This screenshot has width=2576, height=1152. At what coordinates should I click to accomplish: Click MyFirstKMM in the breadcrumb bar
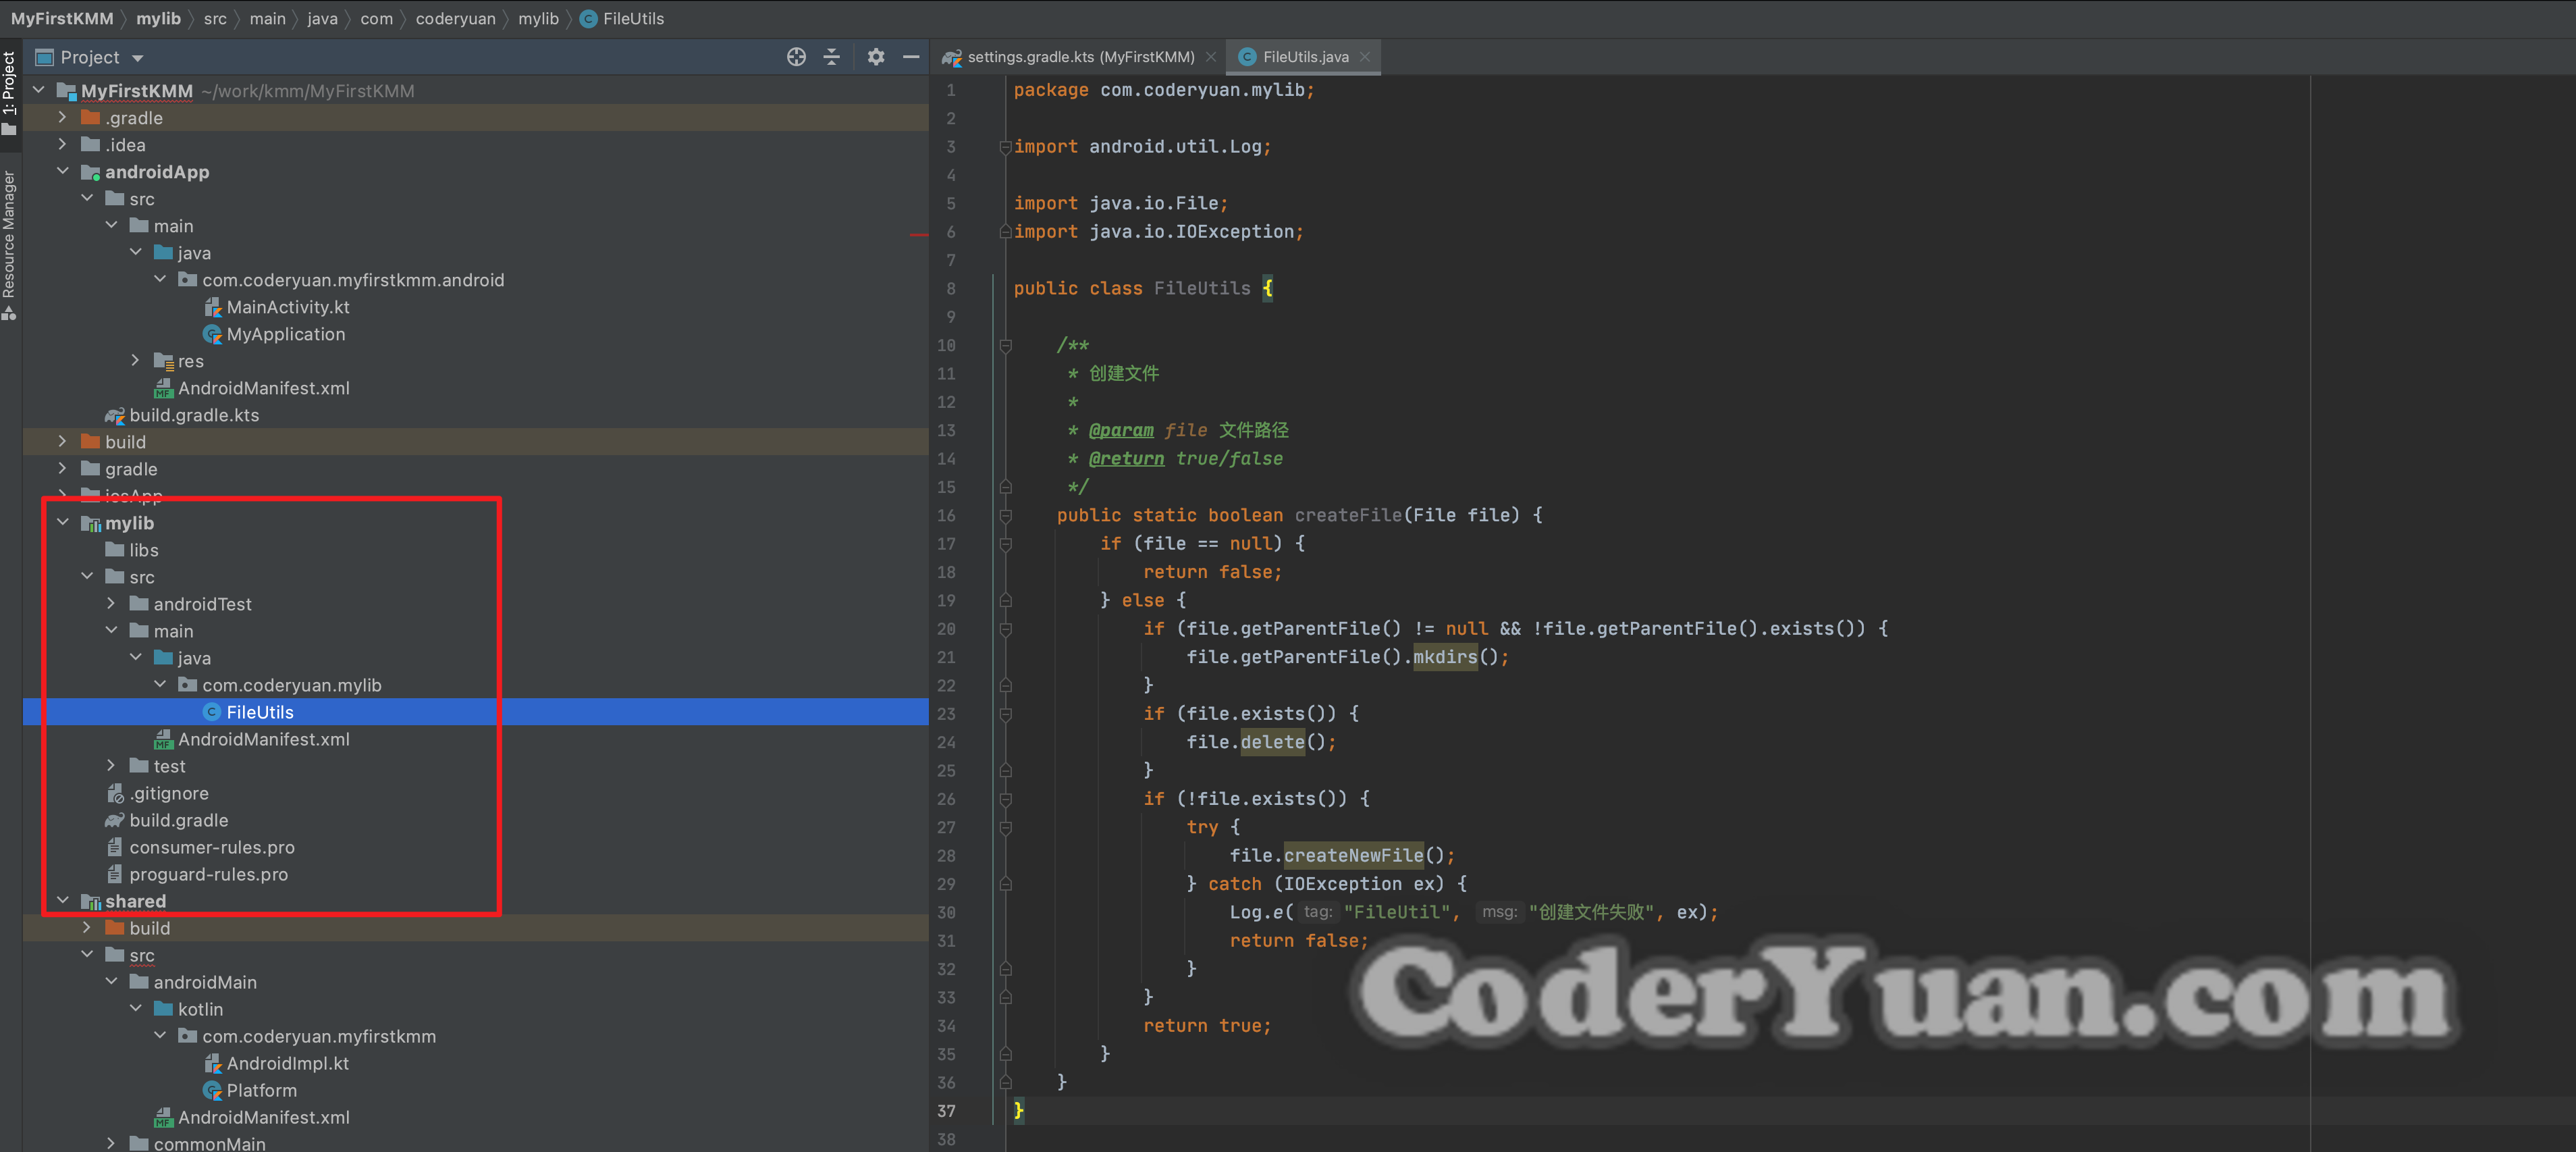(62, 18)
